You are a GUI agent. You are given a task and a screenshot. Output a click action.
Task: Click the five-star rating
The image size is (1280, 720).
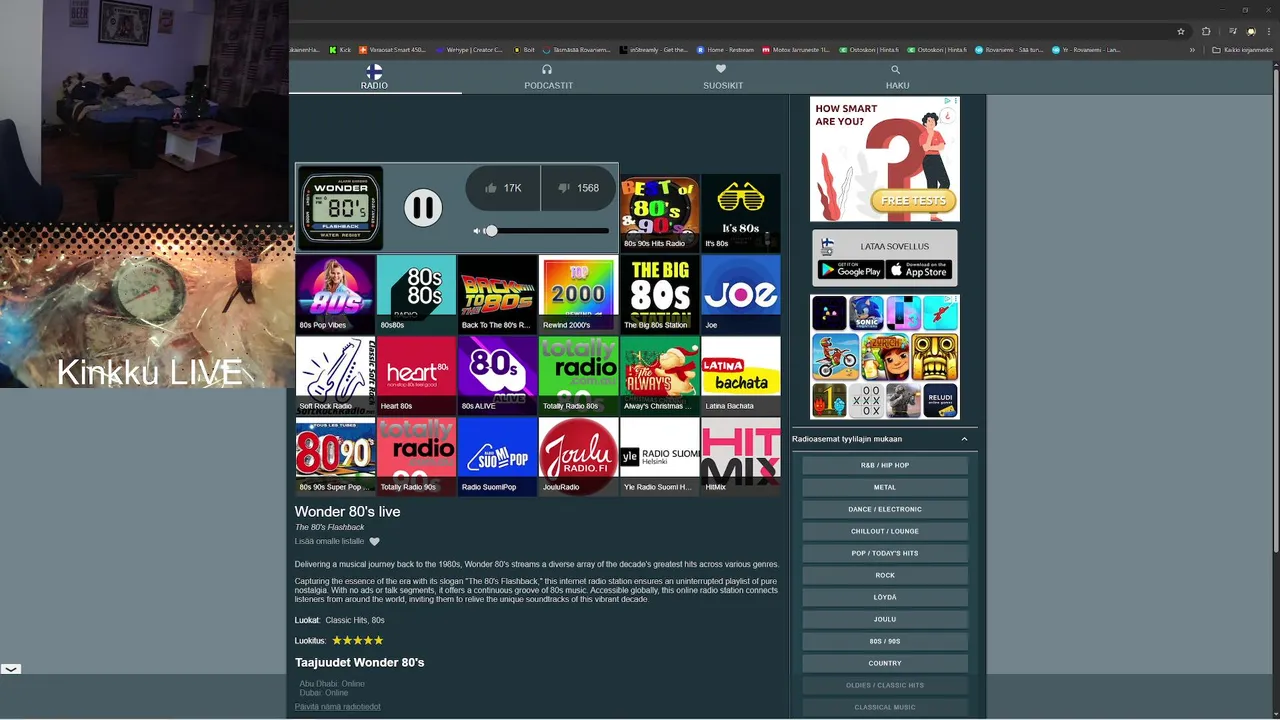[x=358, y=640]
